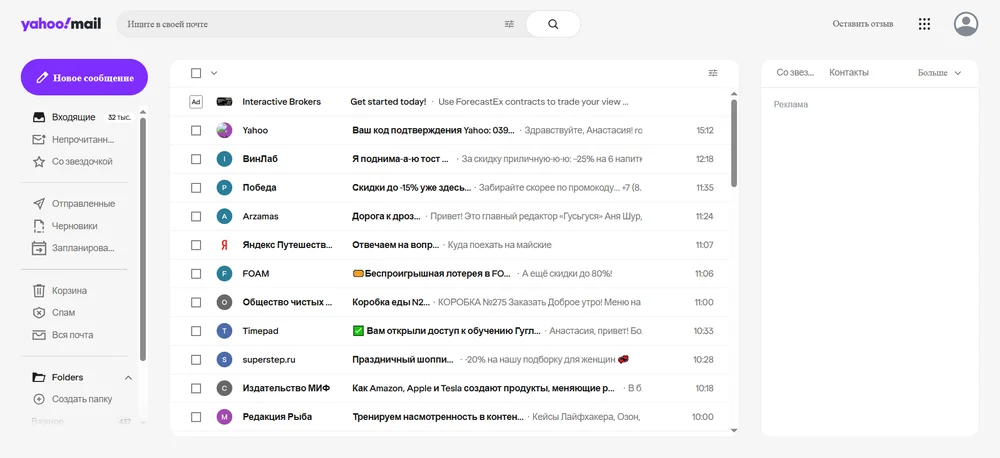Tick the checkbox for the Arzamas email
The width and height of the screenshot is (1000, 458).
pos(196,216)
